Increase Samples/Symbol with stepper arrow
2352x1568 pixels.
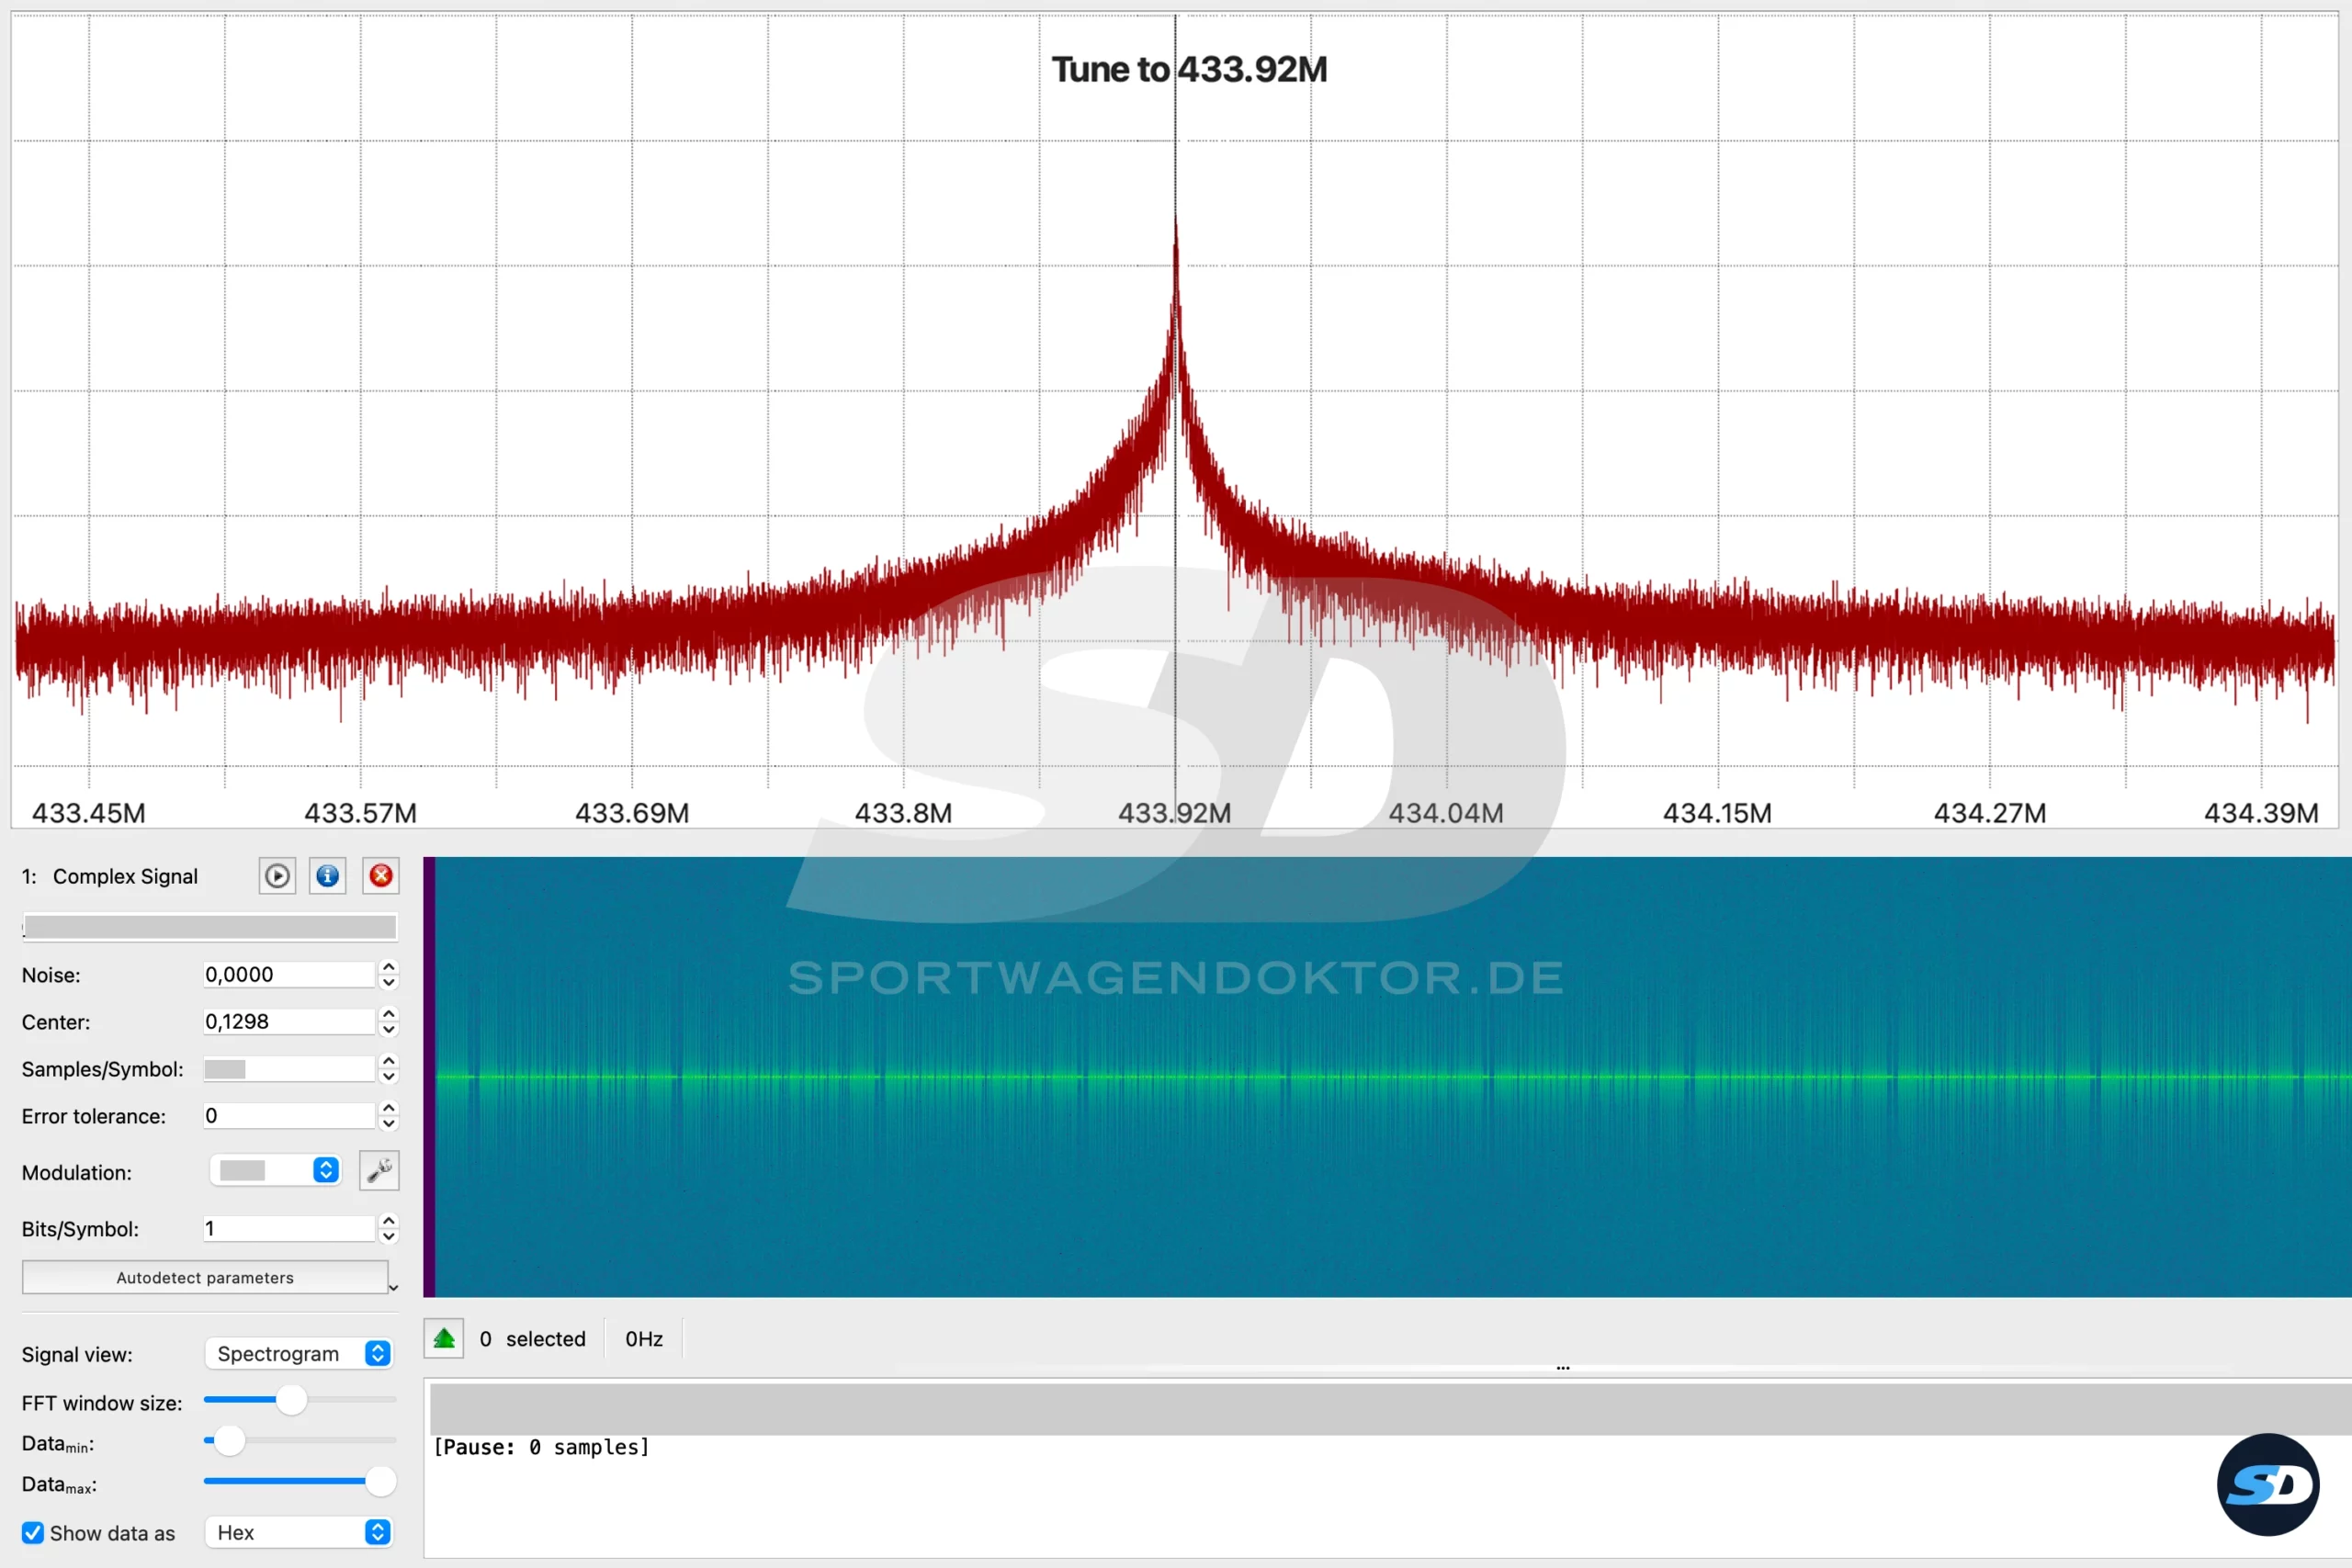point(389,1061)
